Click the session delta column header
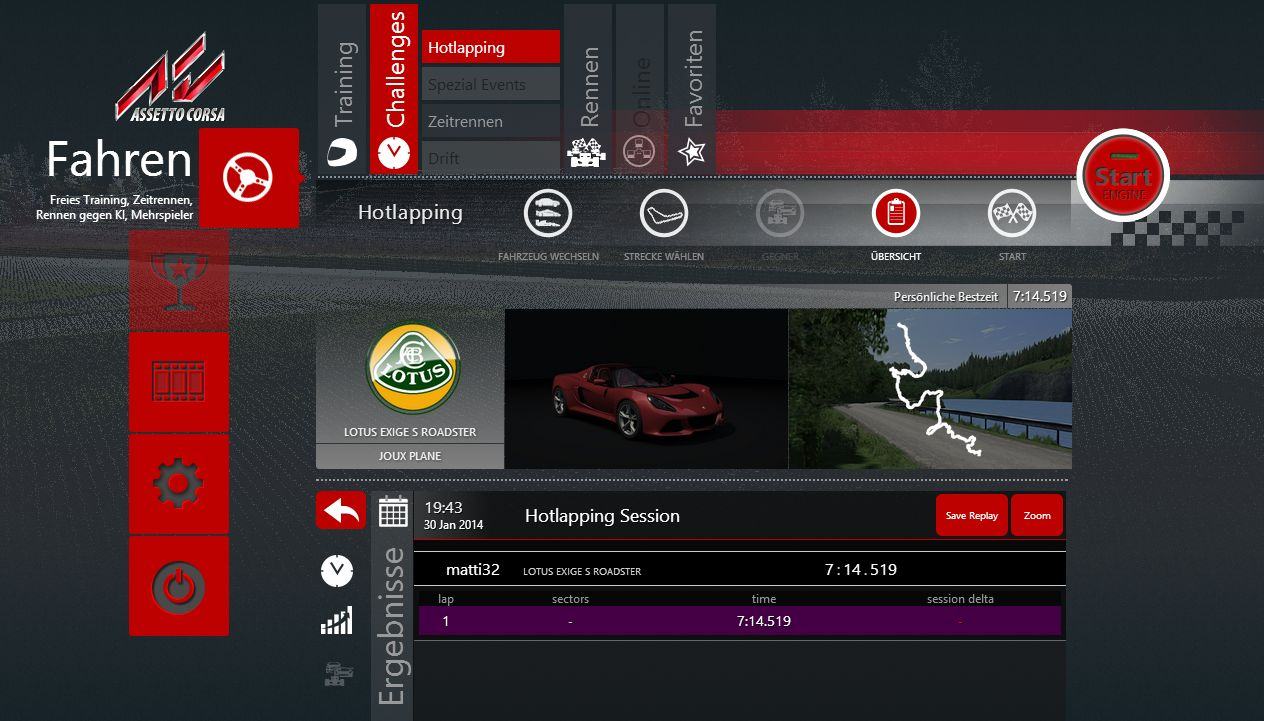 coord(960,599)
